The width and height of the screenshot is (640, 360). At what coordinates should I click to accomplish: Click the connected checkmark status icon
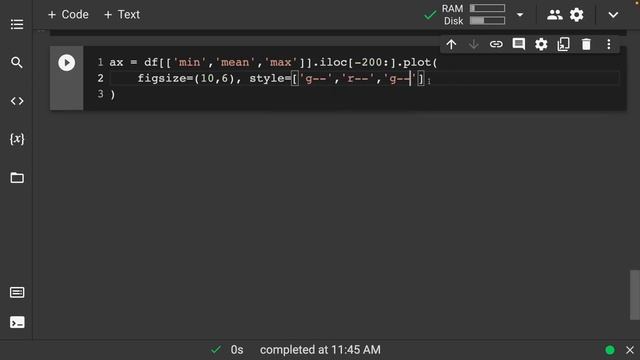point(430,16)
